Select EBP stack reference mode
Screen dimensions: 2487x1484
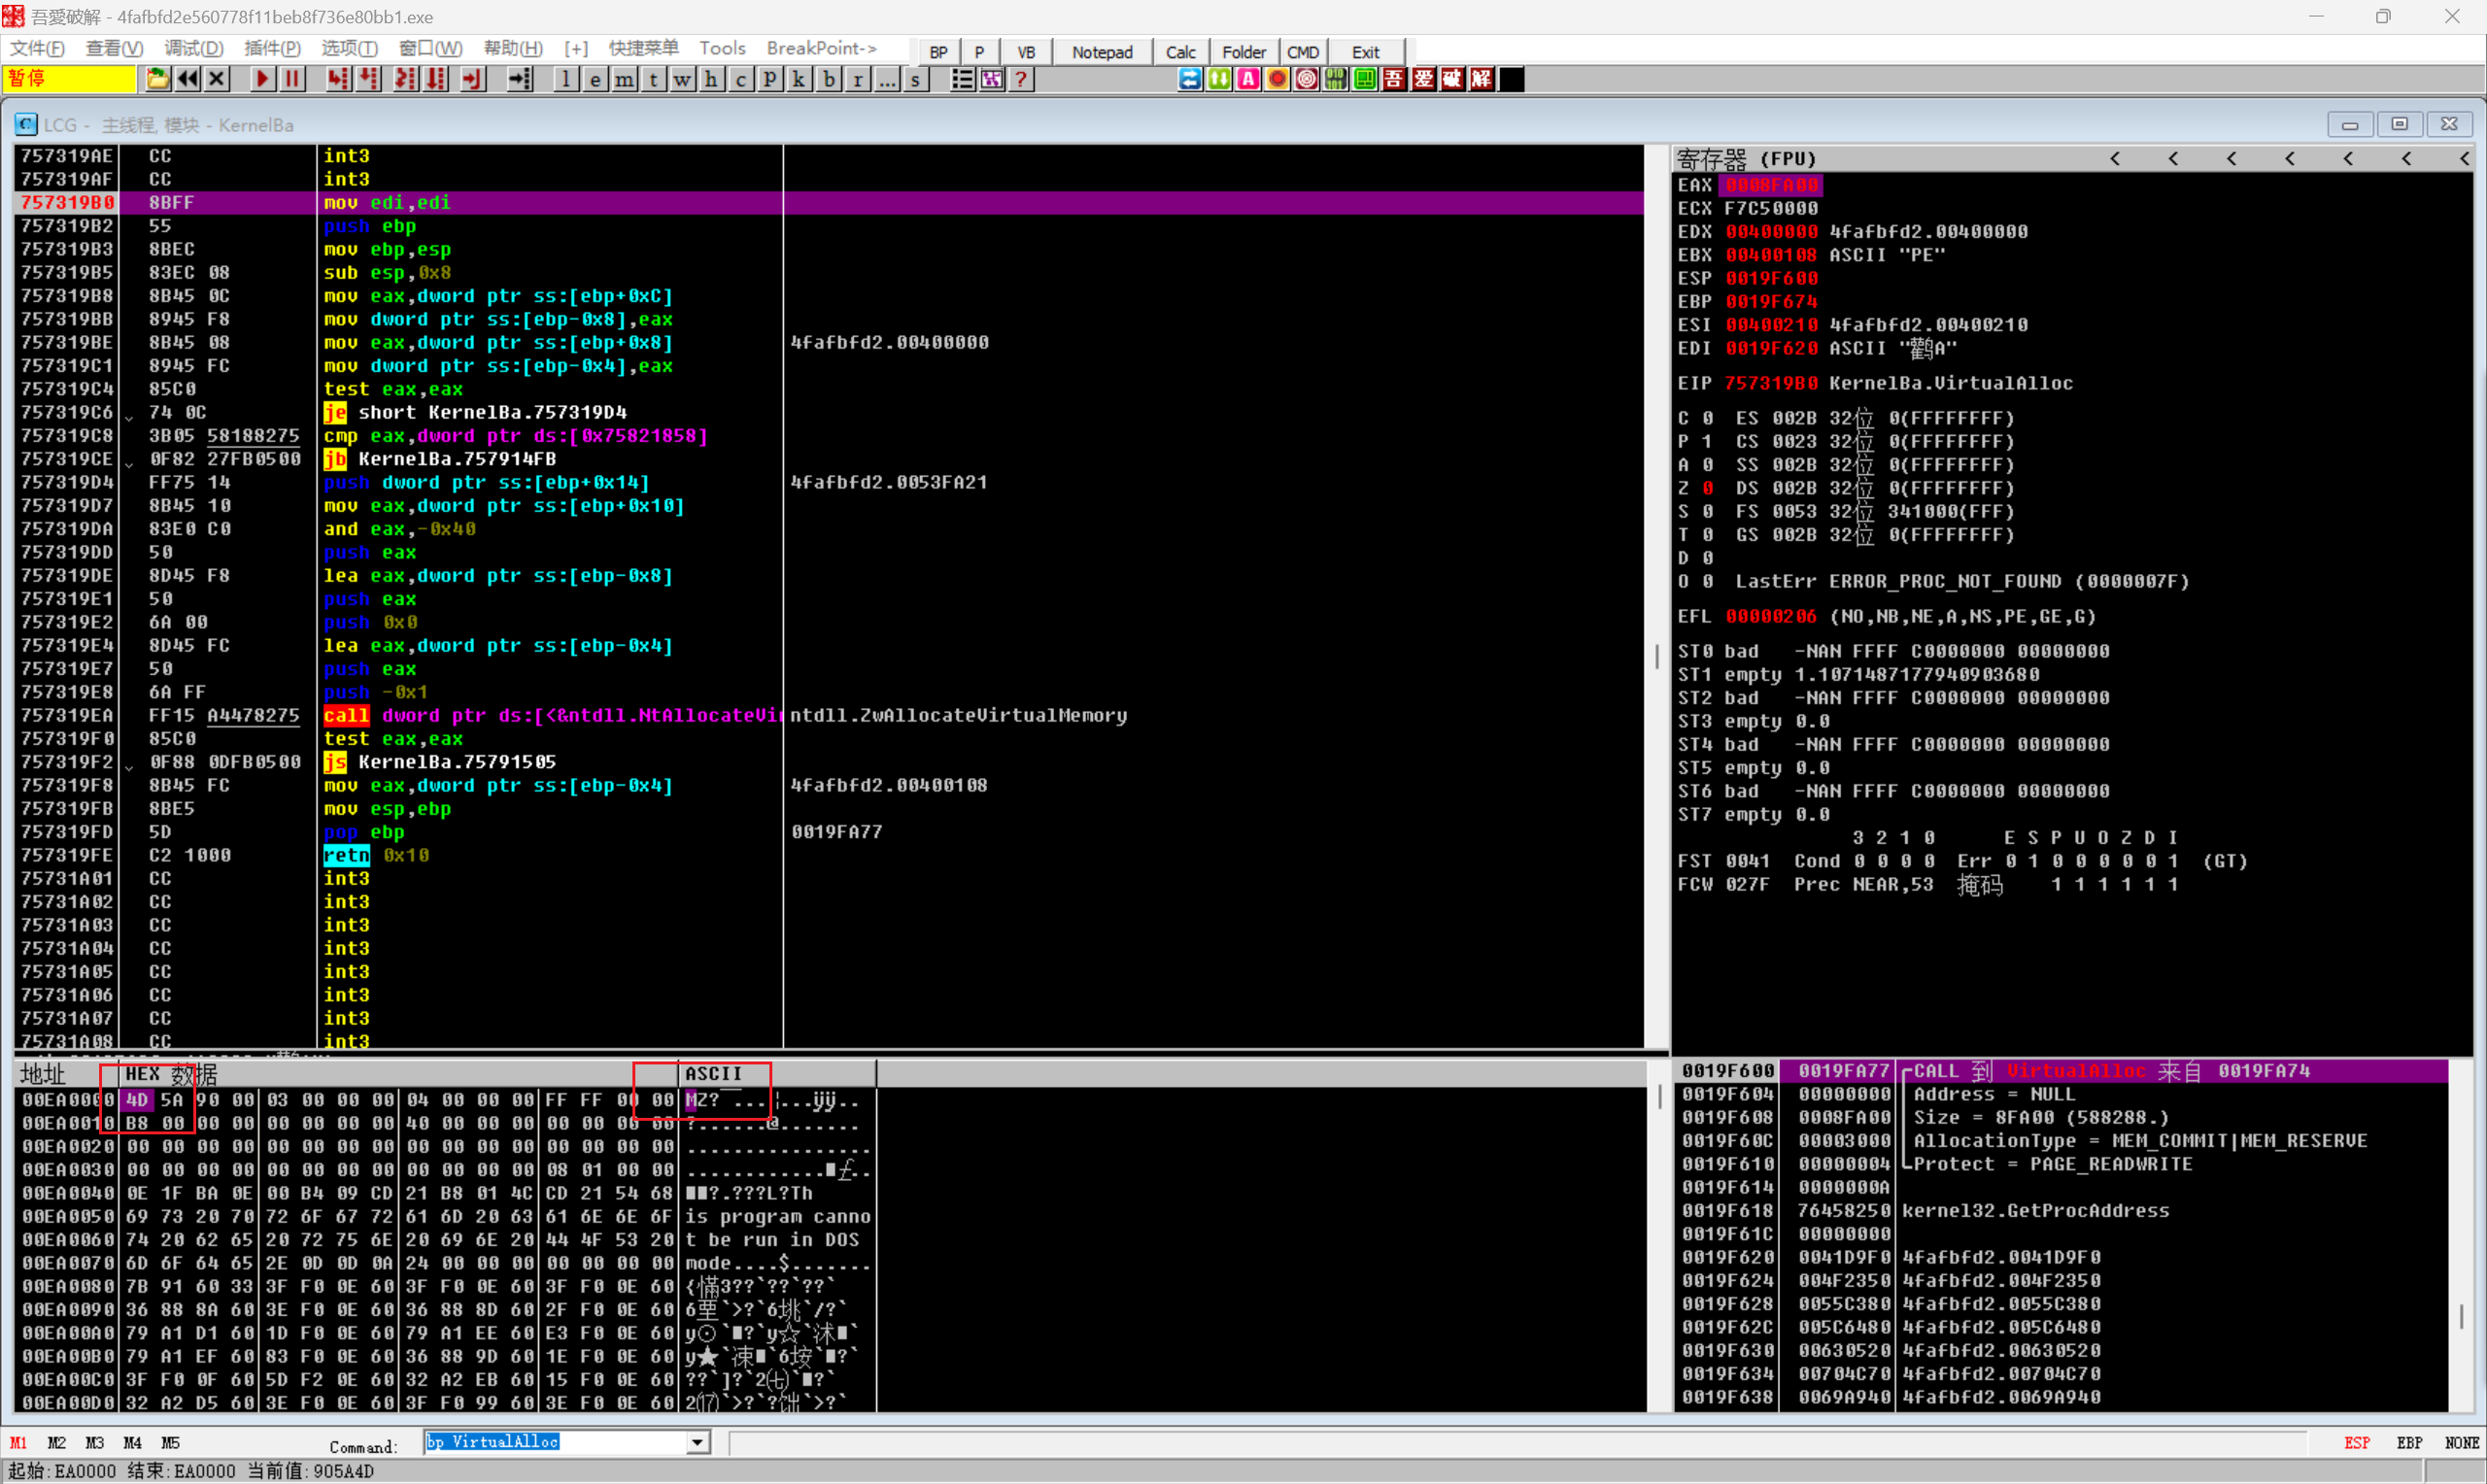2409,1443
